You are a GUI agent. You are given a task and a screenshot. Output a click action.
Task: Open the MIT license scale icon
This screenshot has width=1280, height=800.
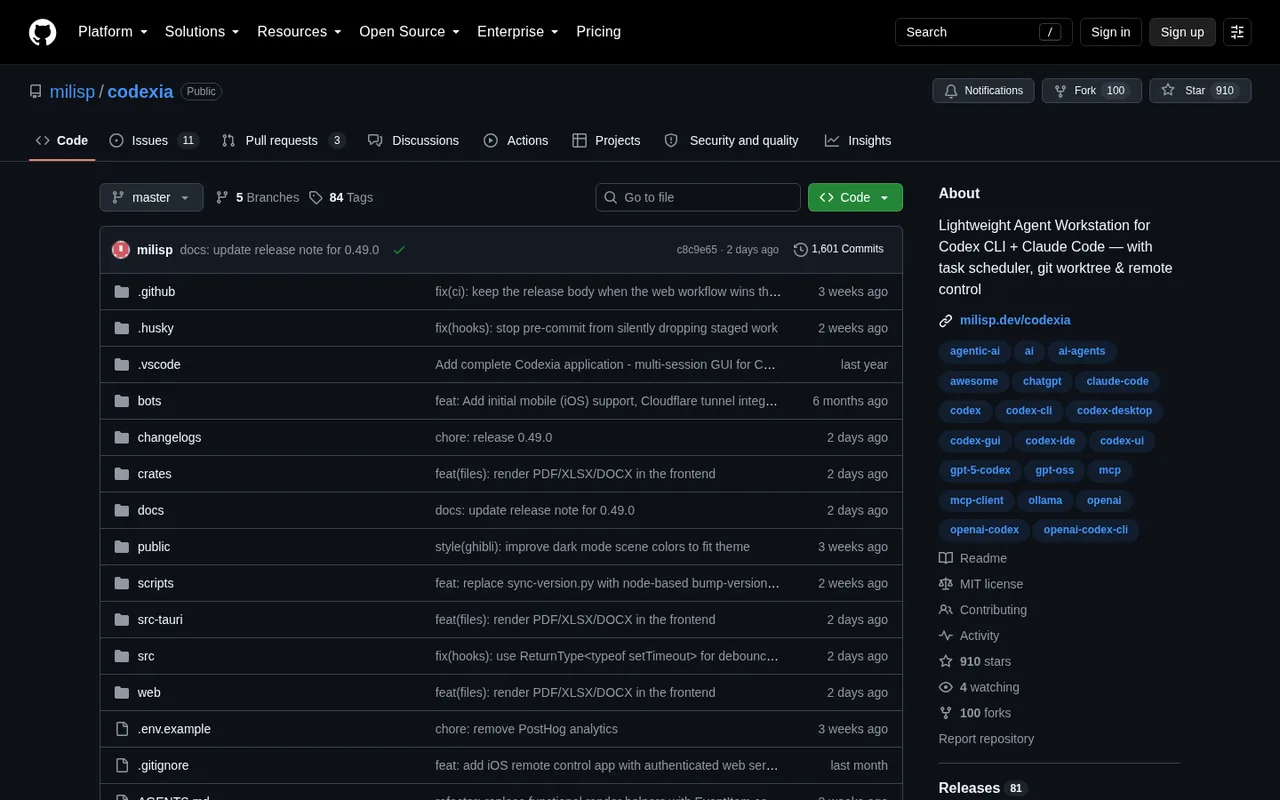click(946, 584)
